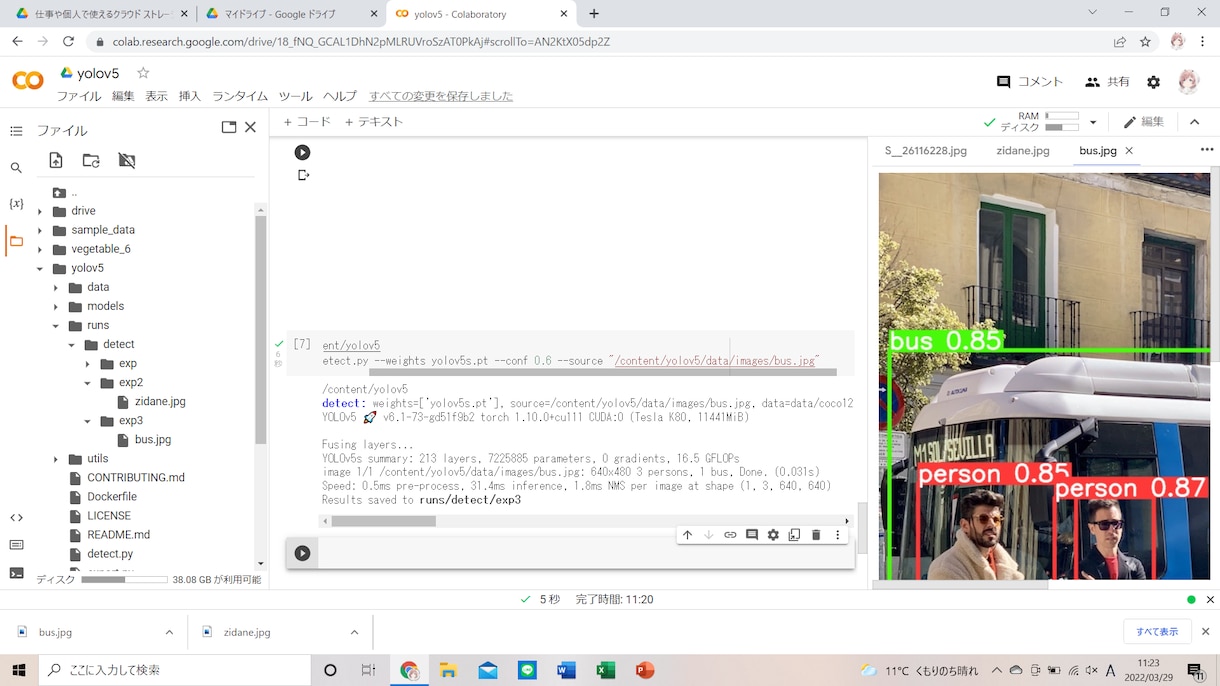Open Colab home logo

tap(27, 81)
